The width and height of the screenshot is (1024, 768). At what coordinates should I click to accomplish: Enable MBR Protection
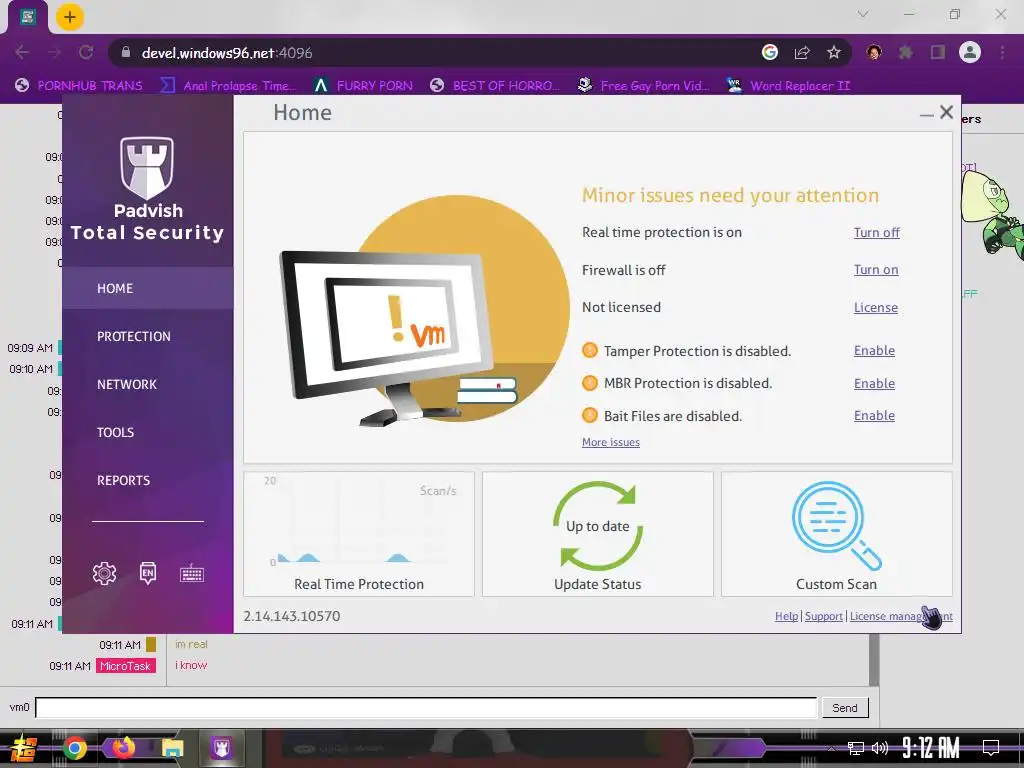874,383
